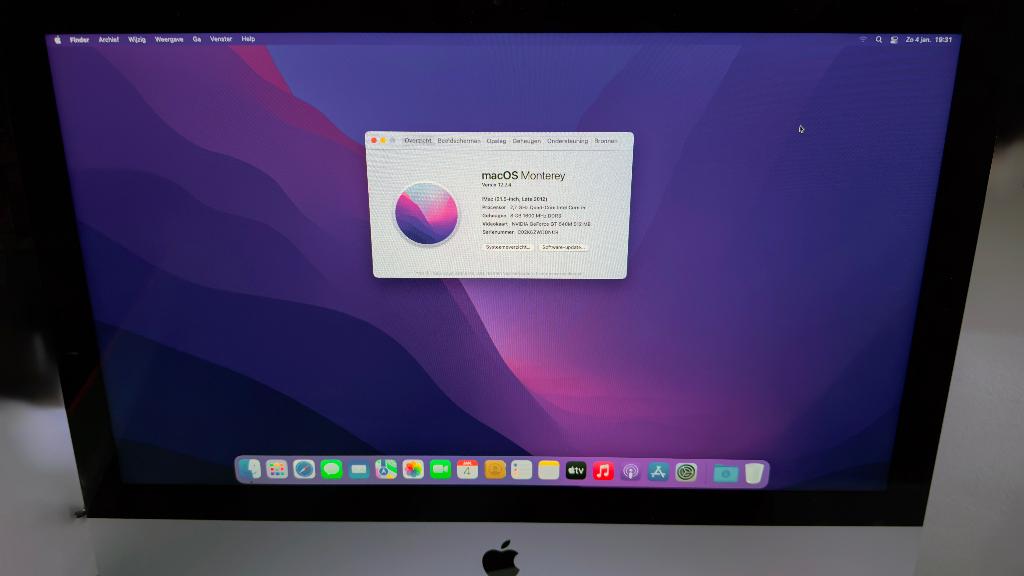Open the Weergave menu
Image resolution: width=1024 pixels, height=576 pixels.
169,40
